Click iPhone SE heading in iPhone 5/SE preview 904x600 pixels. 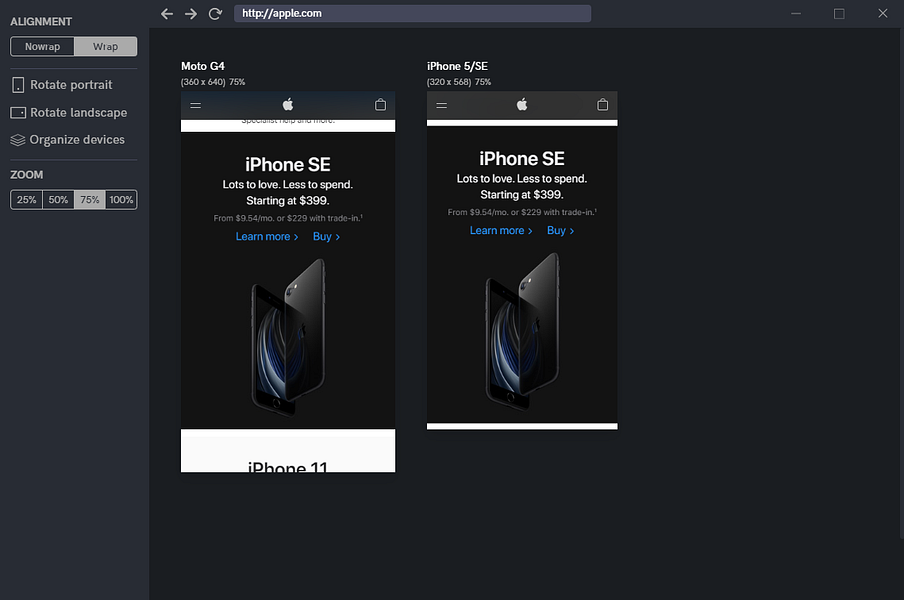[x=522, y=159]
